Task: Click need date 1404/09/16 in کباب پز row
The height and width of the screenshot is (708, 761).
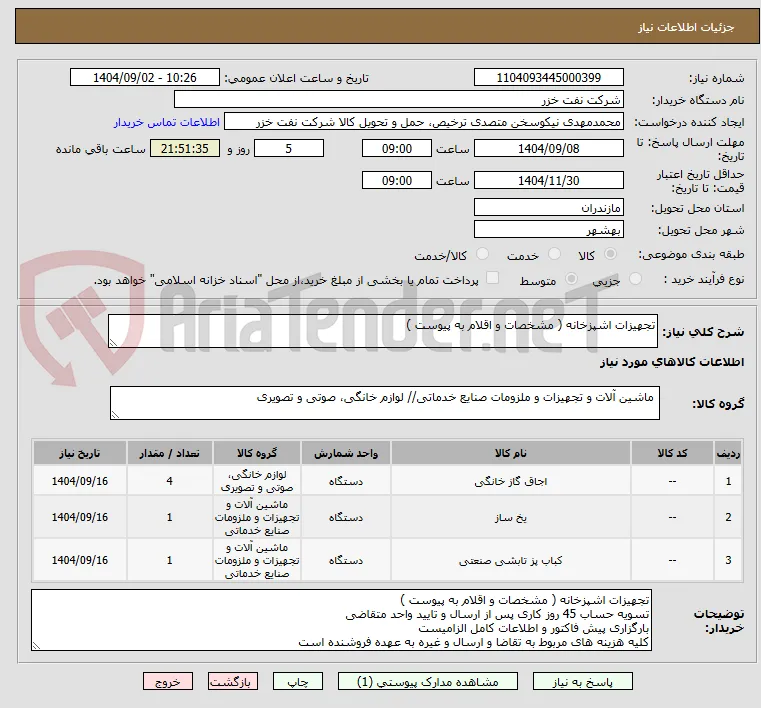Action: point(80,560)
